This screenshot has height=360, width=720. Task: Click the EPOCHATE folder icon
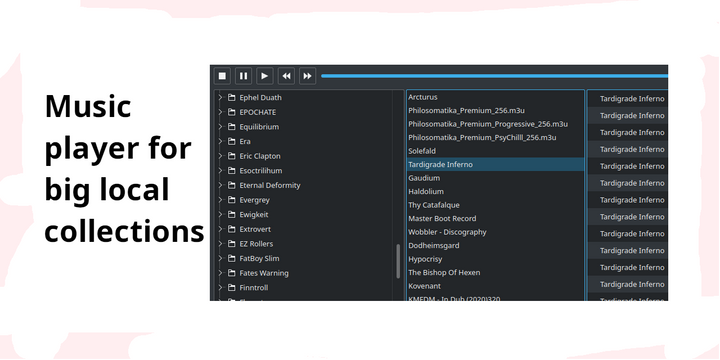231,112
